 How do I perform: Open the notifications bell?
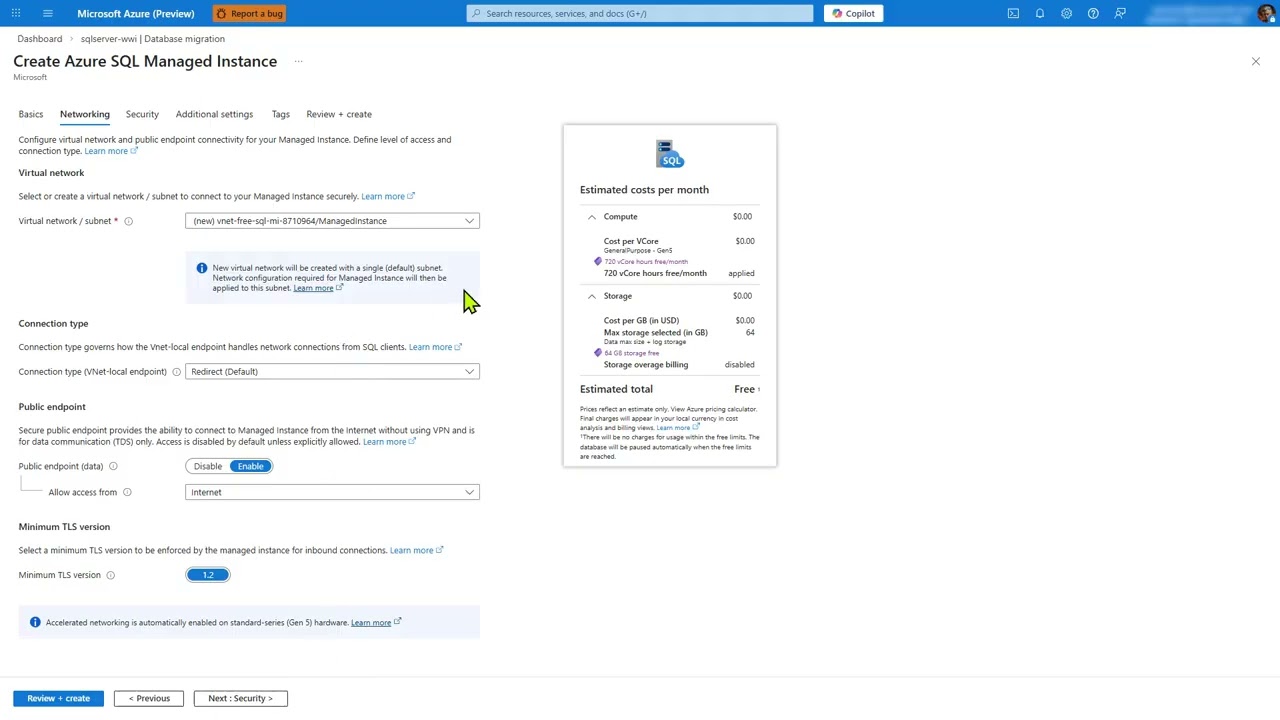click(x=1040, y=13)
